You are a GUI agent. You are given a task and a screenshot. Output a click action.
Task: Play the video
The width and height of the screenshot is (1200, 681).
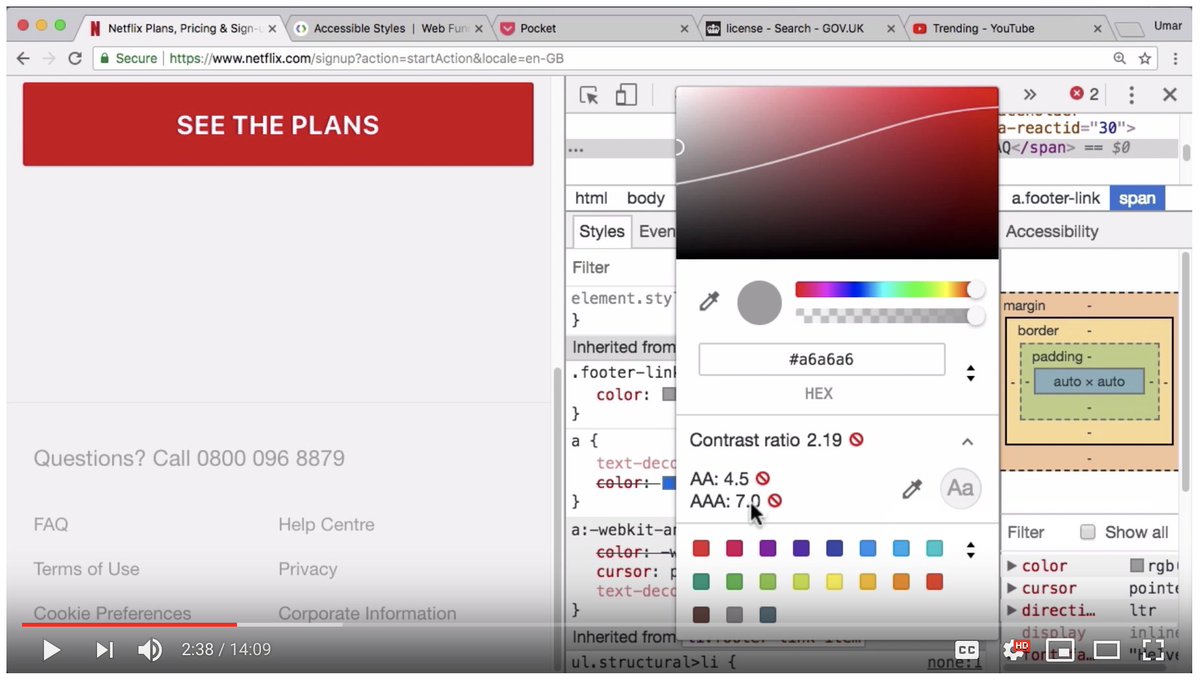point(51,650)
